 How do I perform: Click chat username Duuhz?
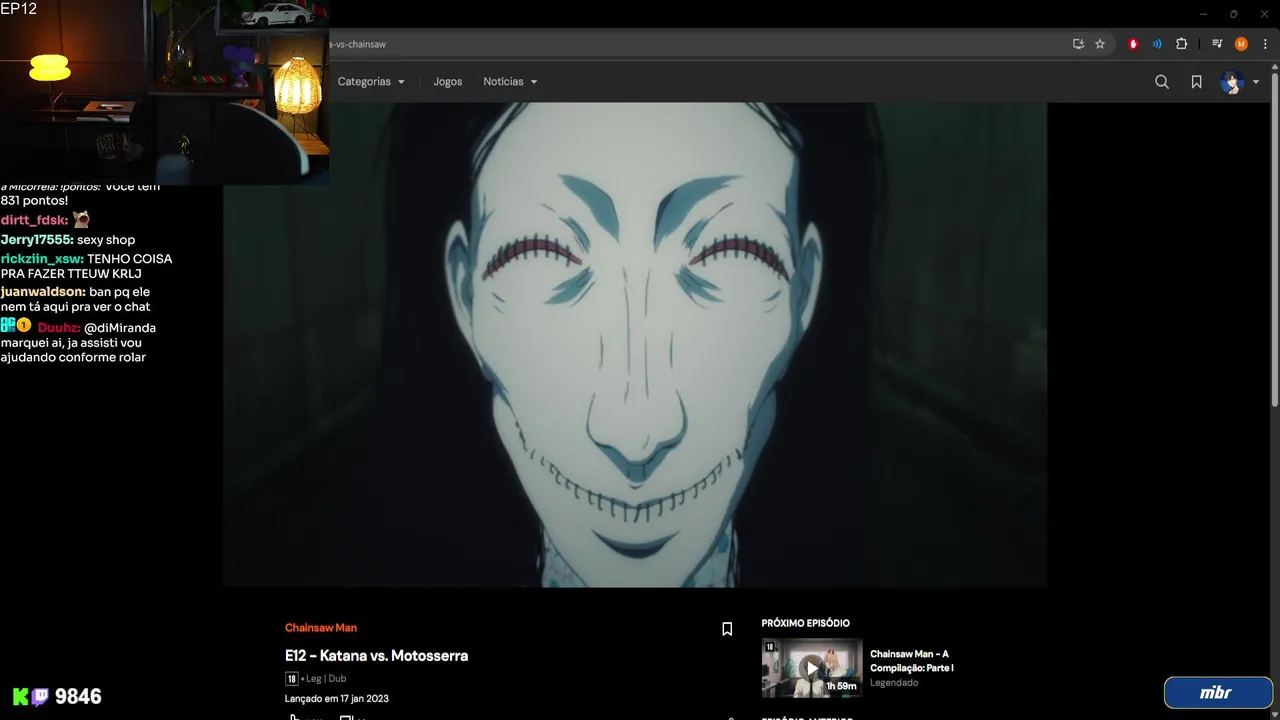59,328
